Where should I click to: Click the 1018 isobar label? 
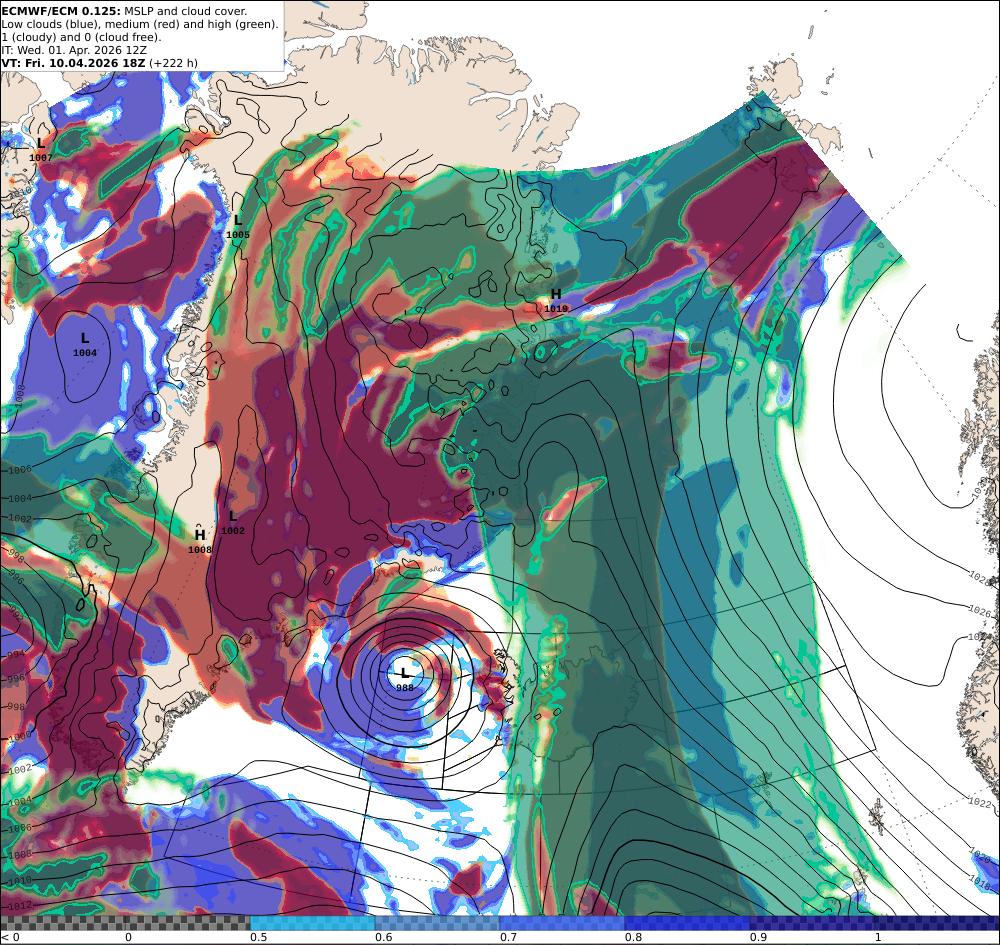980,881
